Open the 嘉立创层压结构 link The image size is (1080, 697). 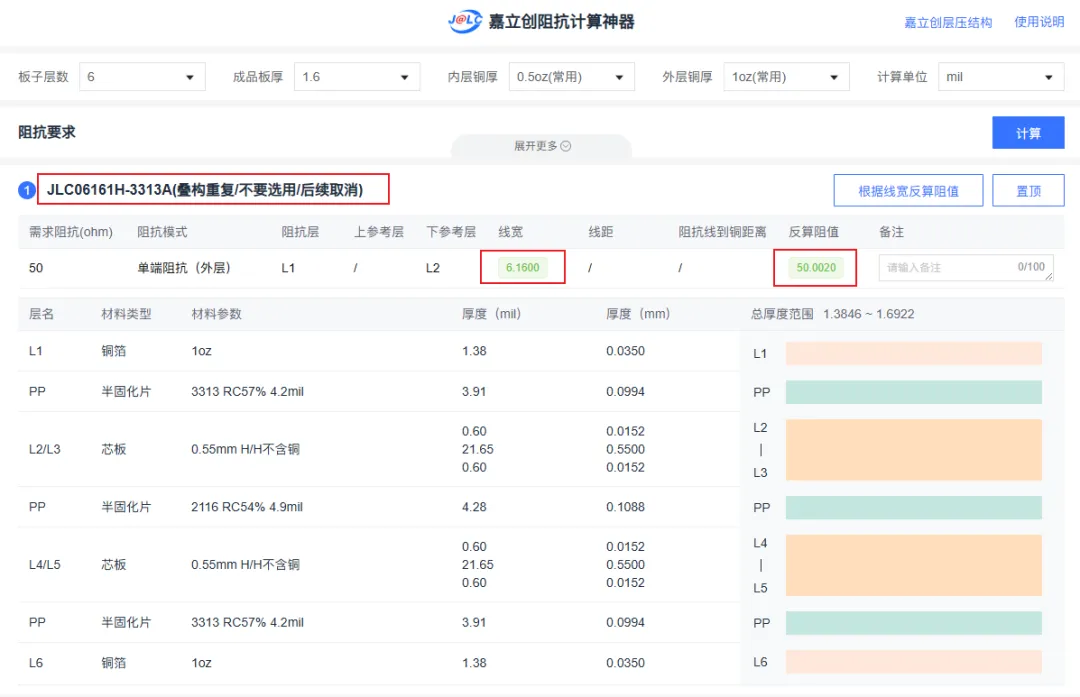point(947,22)
